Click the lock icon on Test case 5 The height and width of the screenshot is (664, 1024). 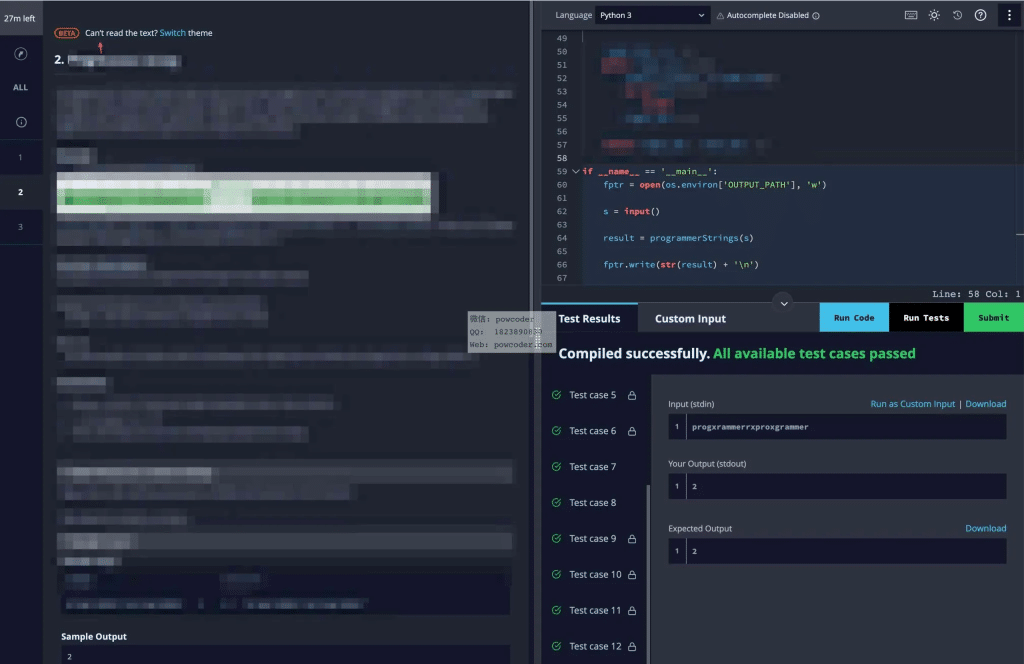[x=632, y=395]
